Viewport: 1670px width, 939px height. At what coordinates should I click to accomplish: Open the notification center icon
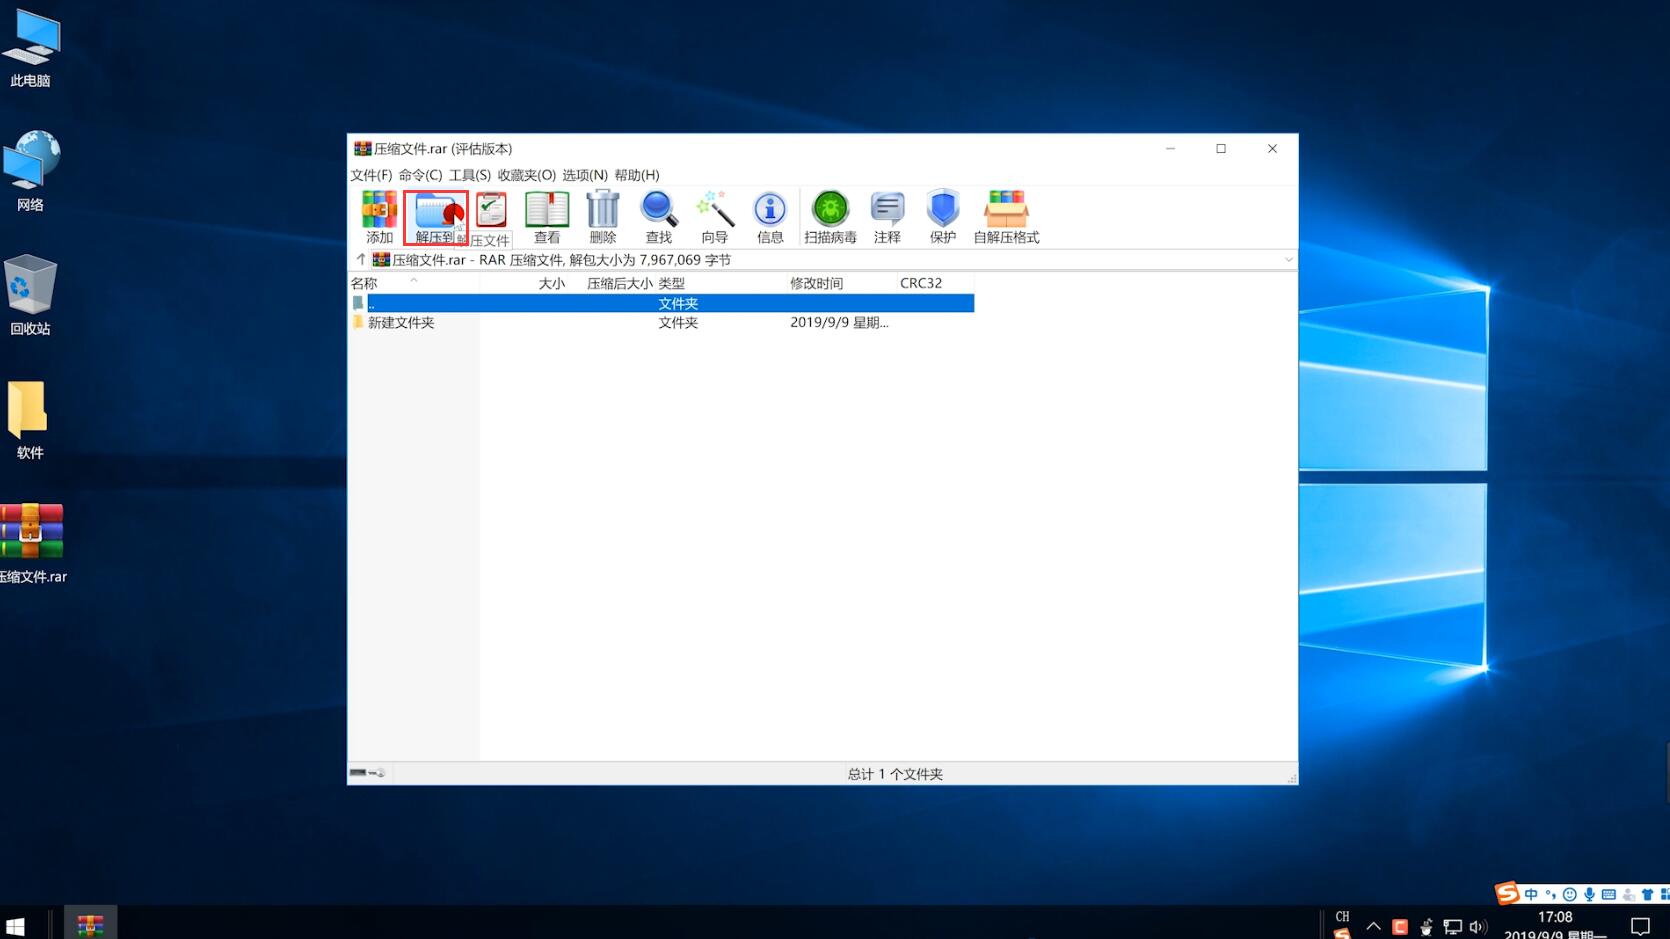click(1640, 926)
